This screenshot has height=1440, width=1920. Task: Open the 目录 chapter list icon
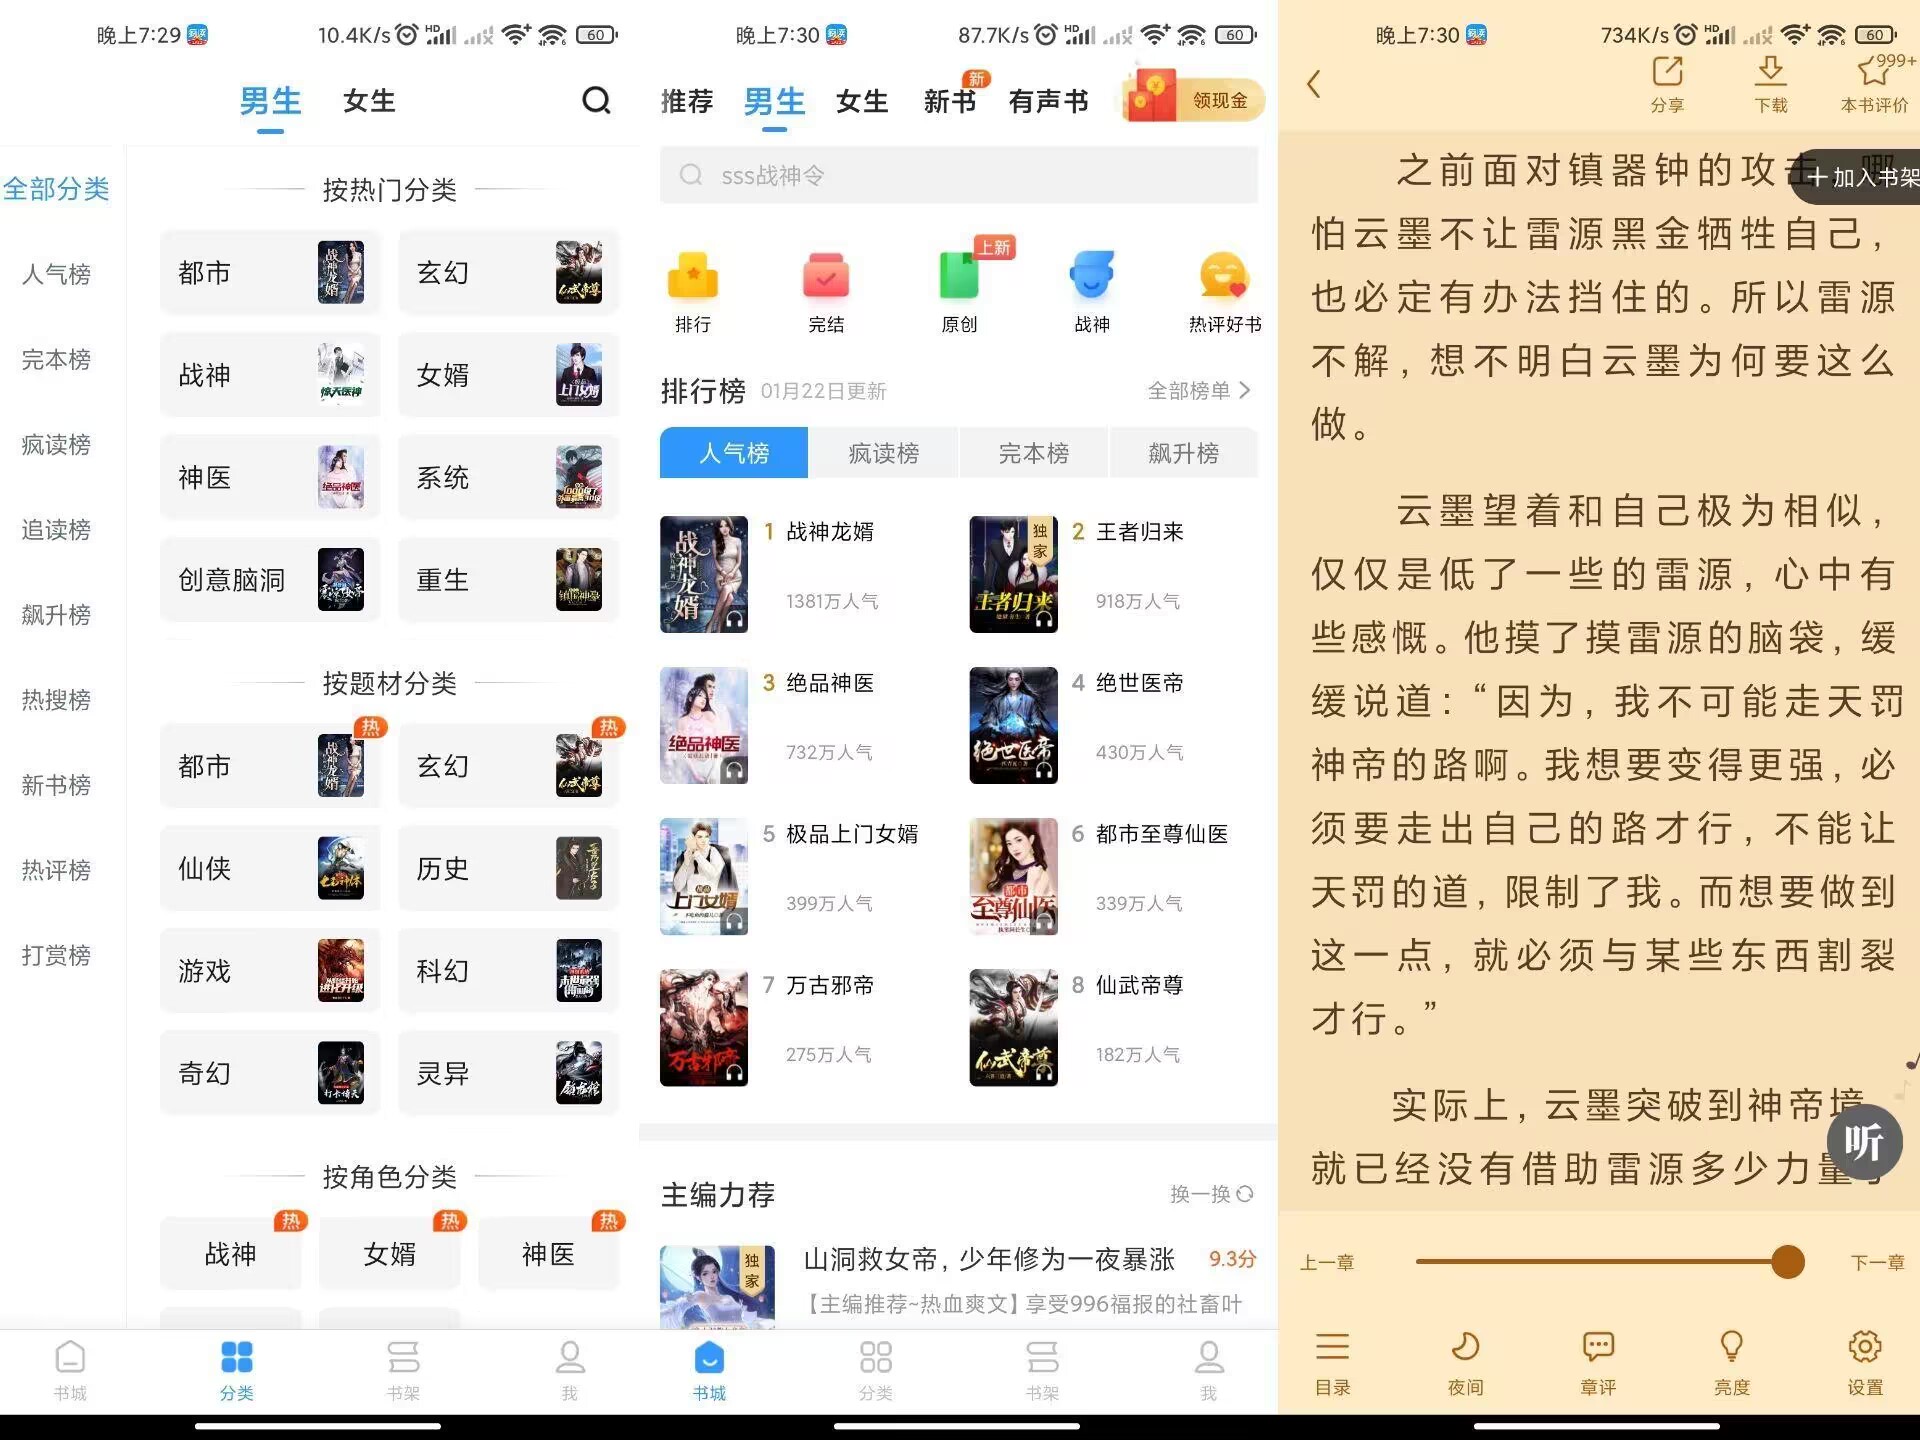1333,1360
